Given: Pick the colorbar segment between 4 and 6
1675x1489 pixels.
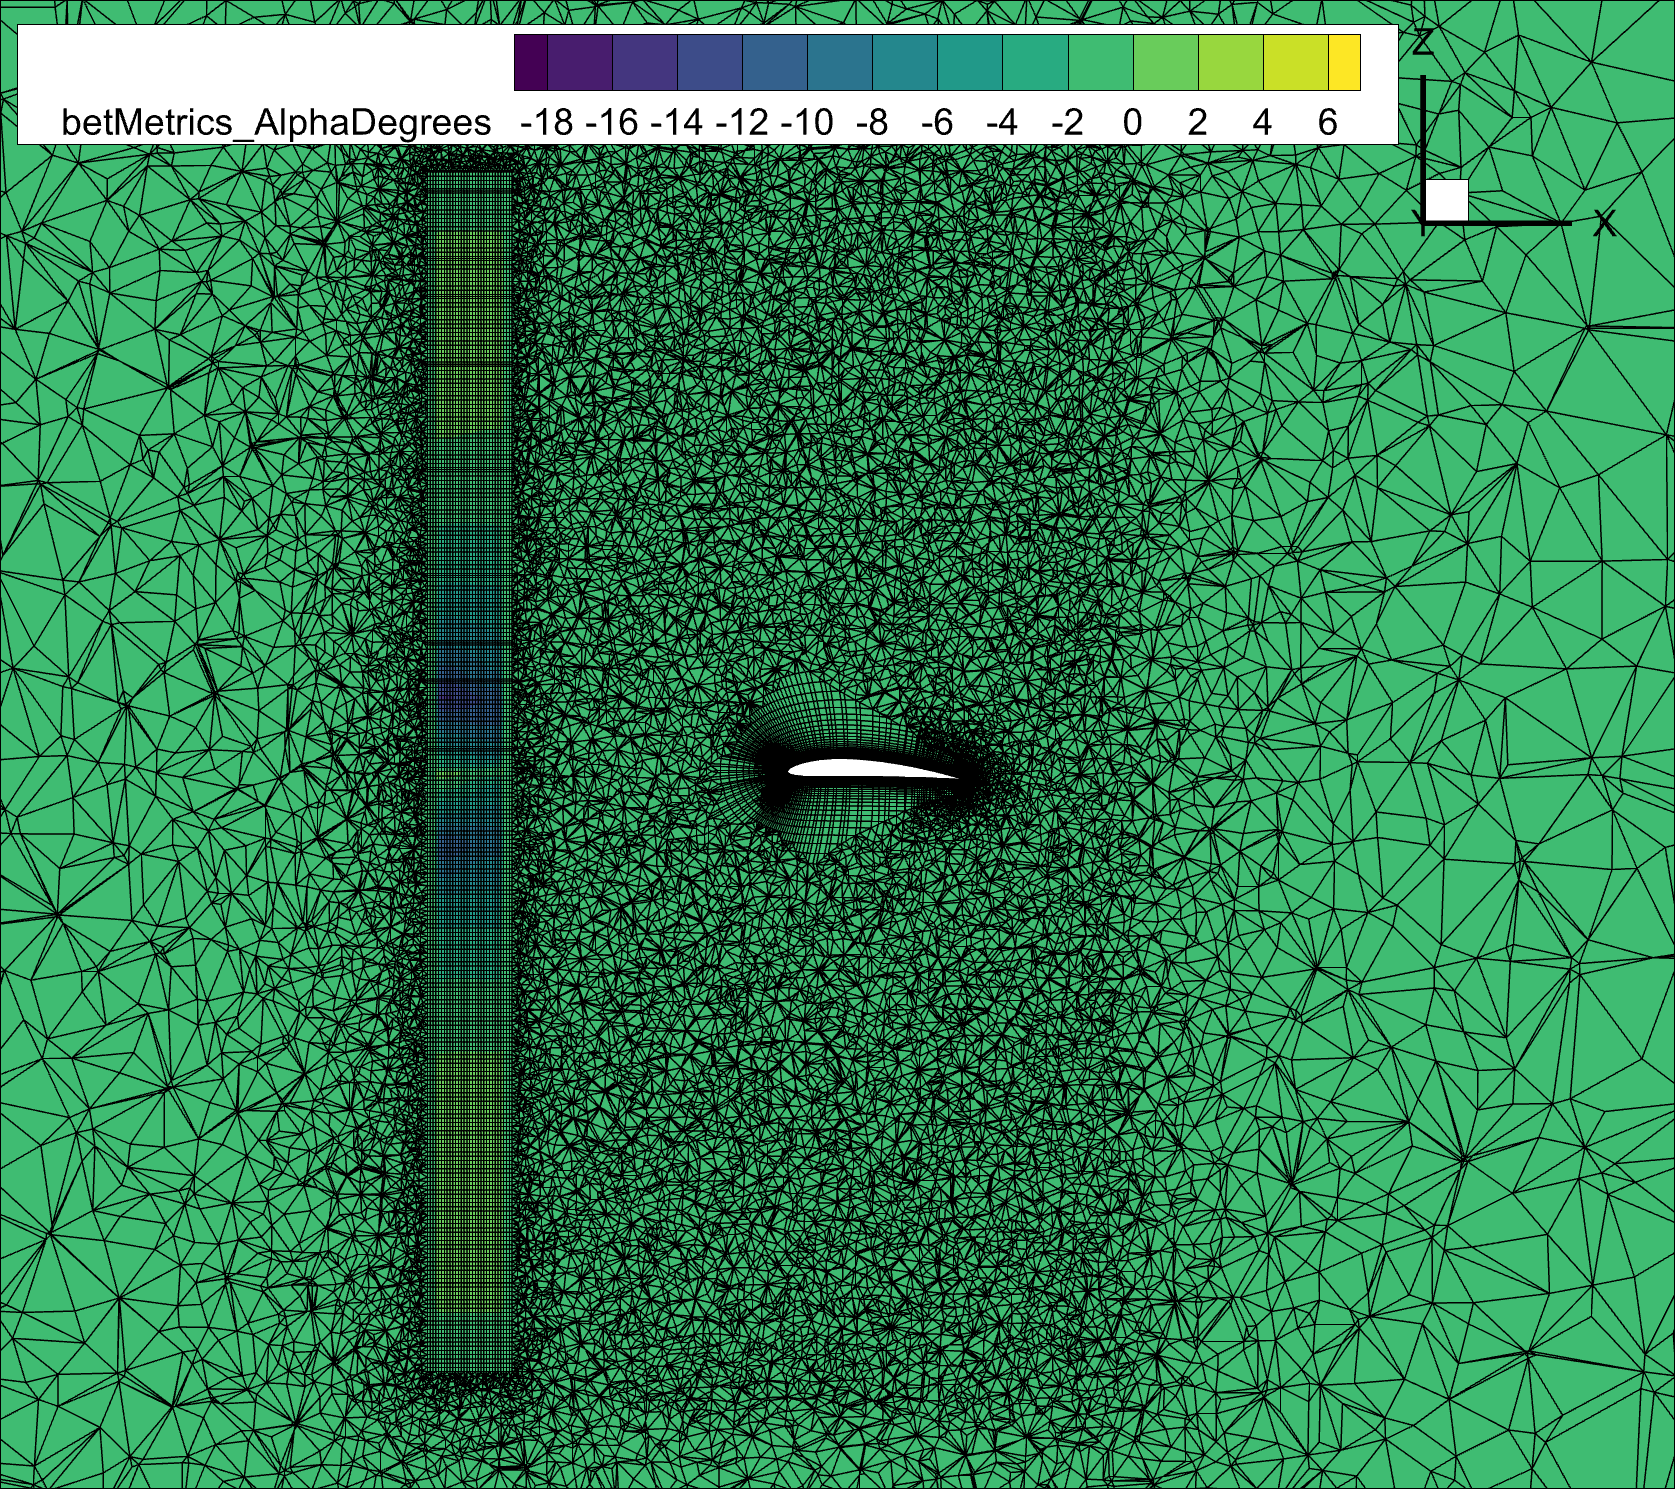Looking at the screenshot, I should tap(1296, 63).
